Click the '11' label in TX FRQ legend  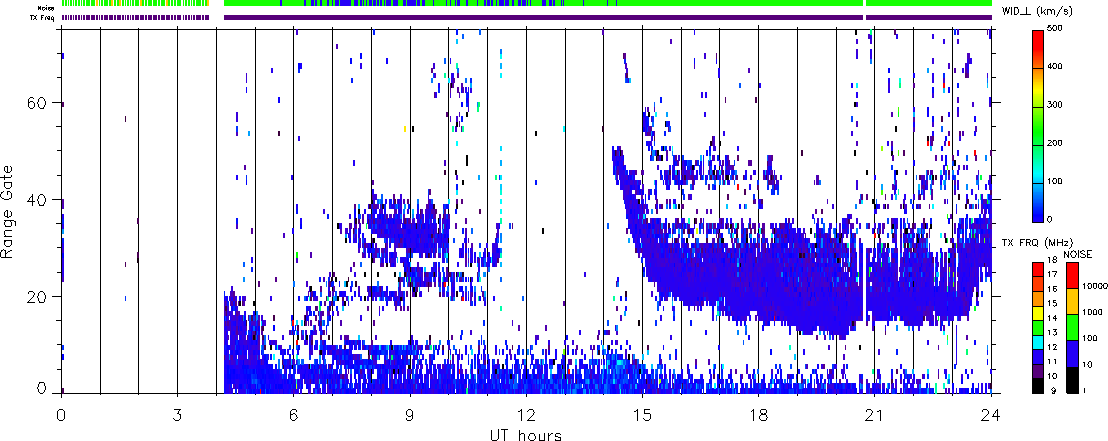pyautogui.click(x=1052, y=361)
